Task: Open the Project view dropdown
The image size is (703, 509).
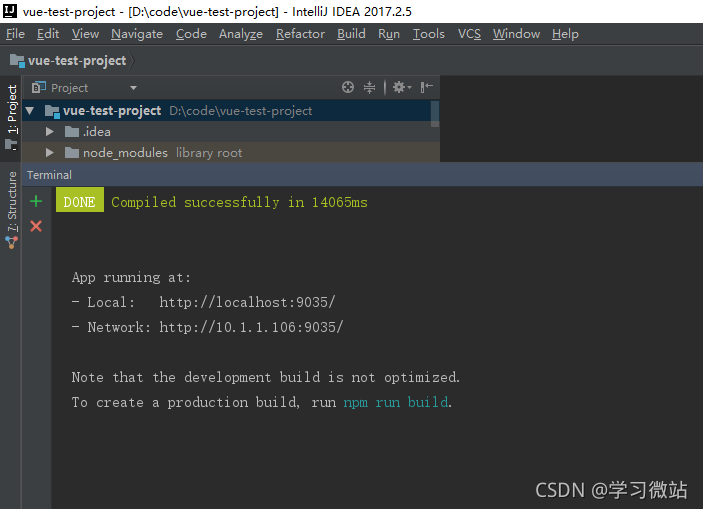Action: tap(133, 88)
